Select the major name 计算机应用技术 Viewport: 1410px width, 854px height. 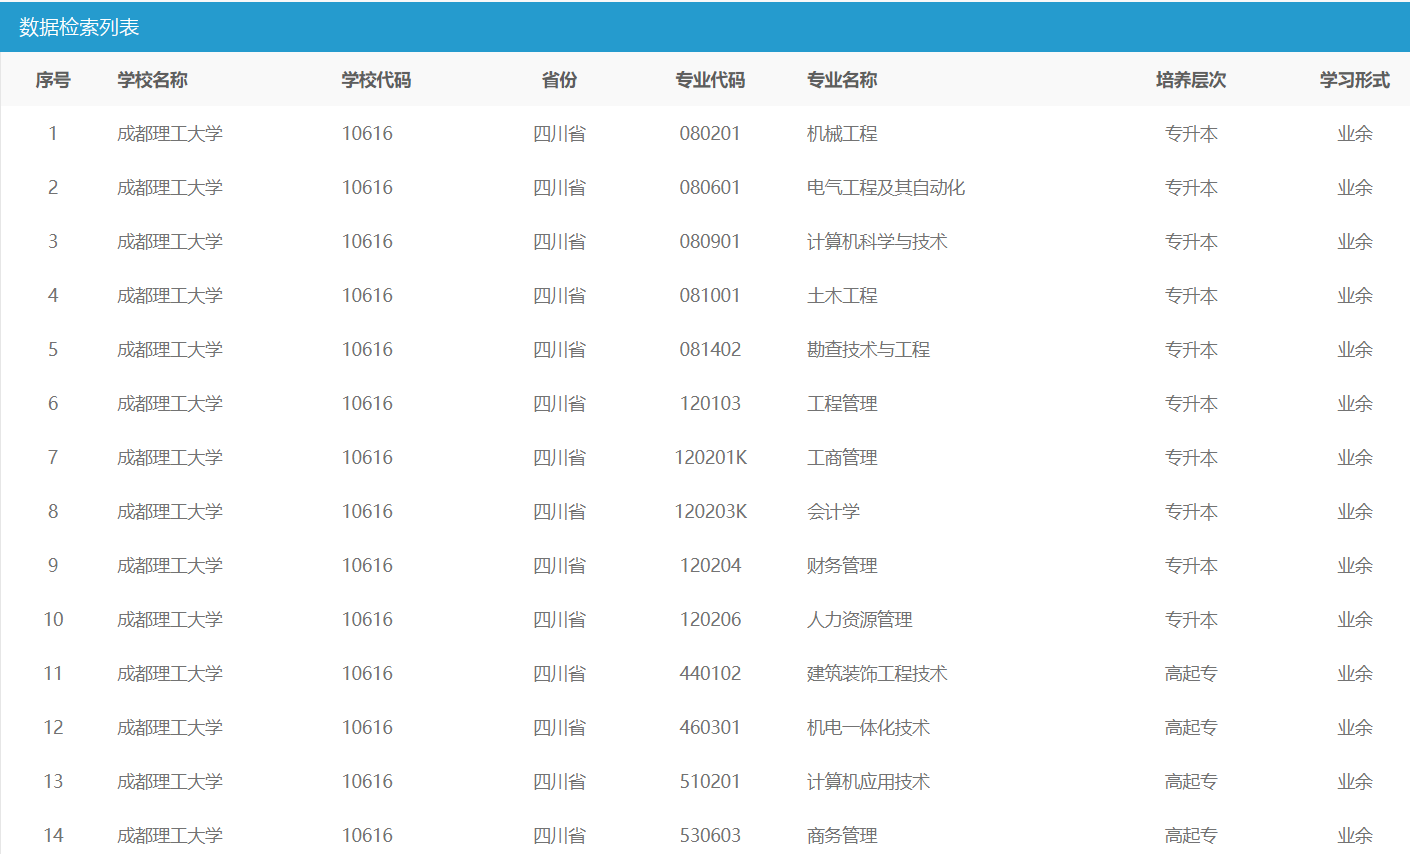(x=868, y=782)
